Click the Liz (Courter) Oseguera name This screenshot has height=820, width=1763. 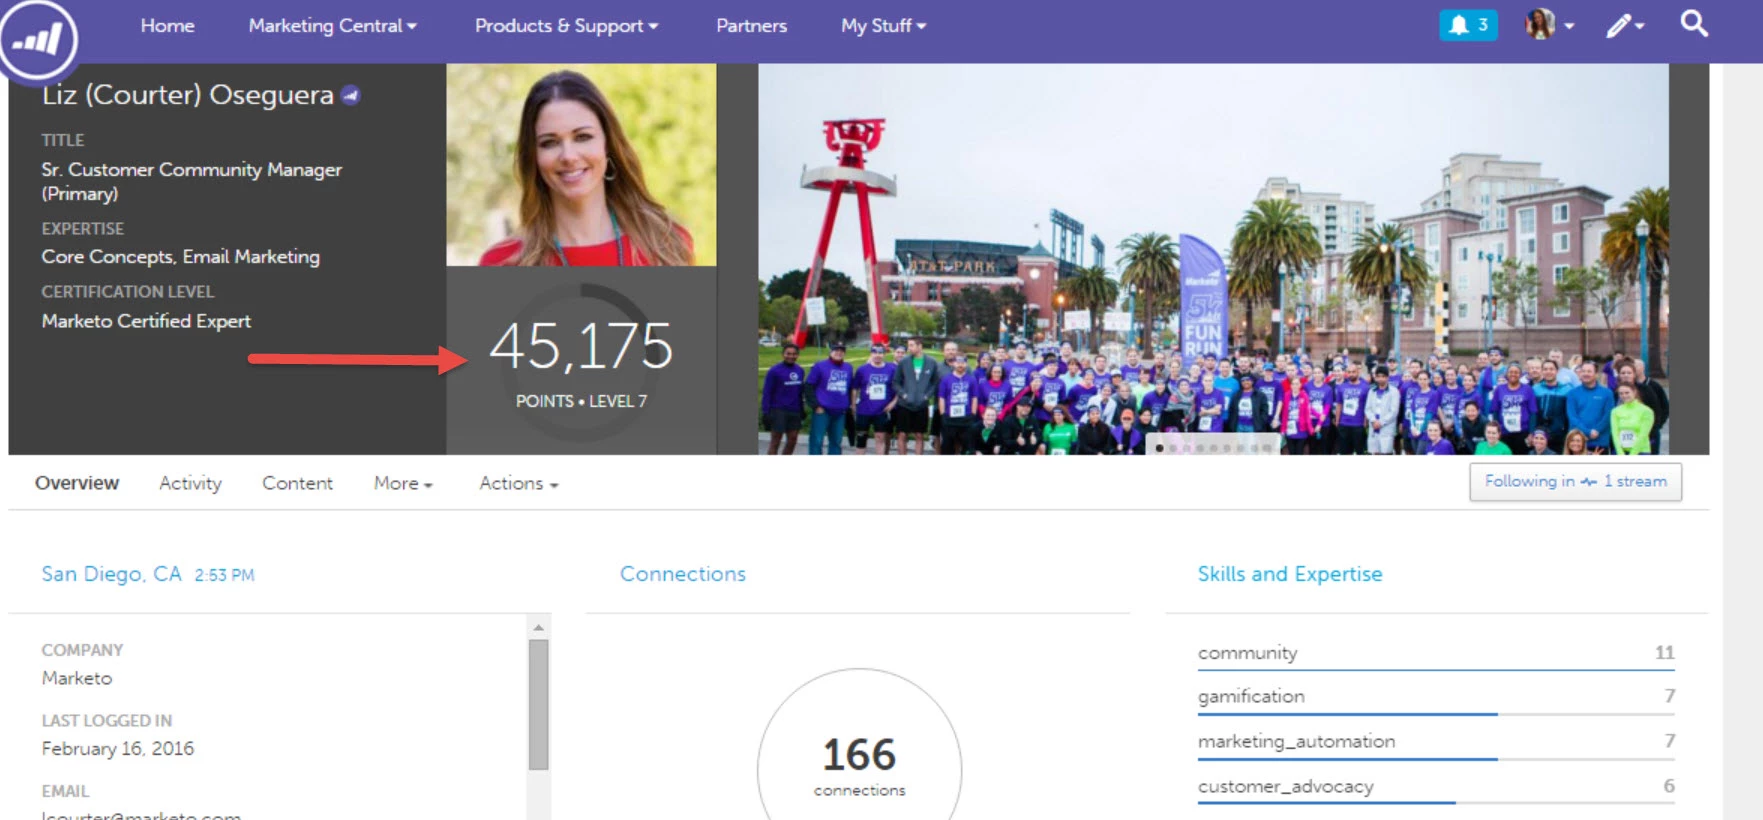point(187,95)
